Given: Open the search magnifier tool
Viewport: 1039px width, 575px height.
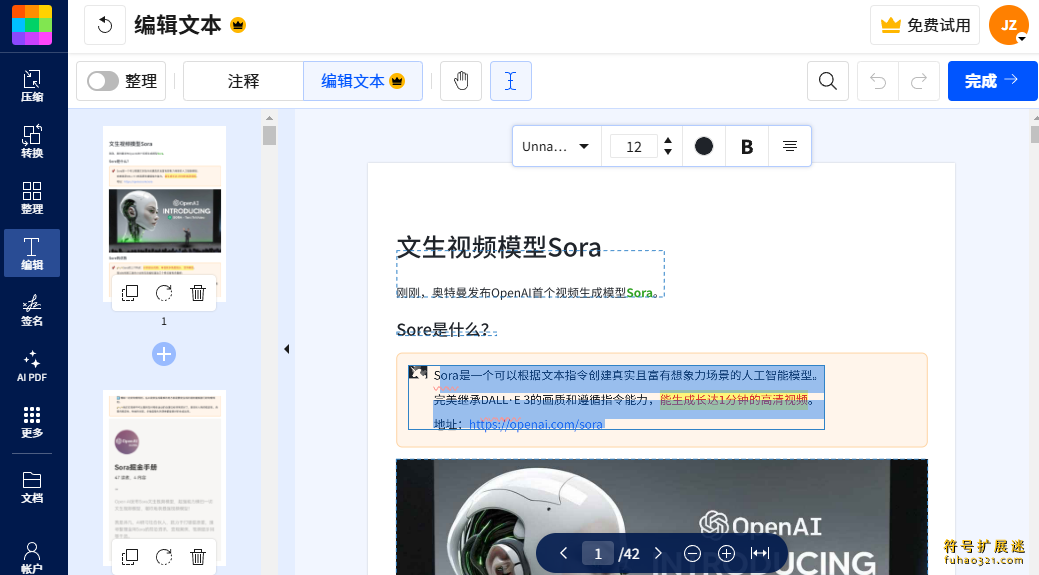Looking at the screenshot, I should pyautogui.click(x=828, y=81).
